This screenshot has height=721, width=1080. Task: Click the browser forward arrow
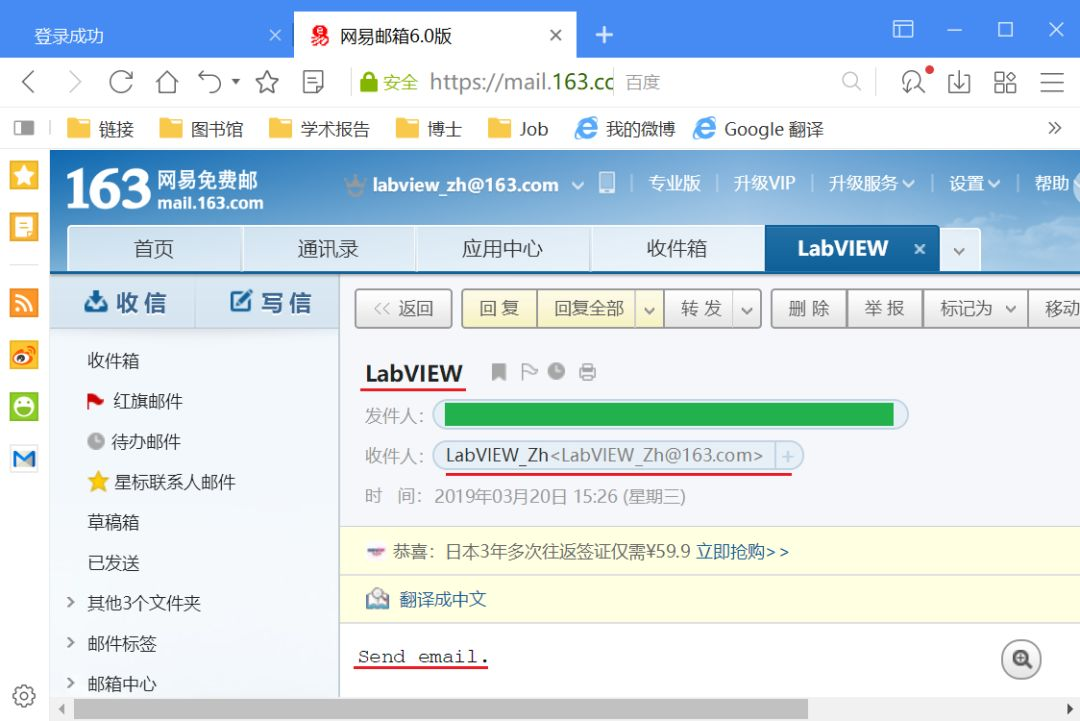pyautogui.click(x=74, y=82)
